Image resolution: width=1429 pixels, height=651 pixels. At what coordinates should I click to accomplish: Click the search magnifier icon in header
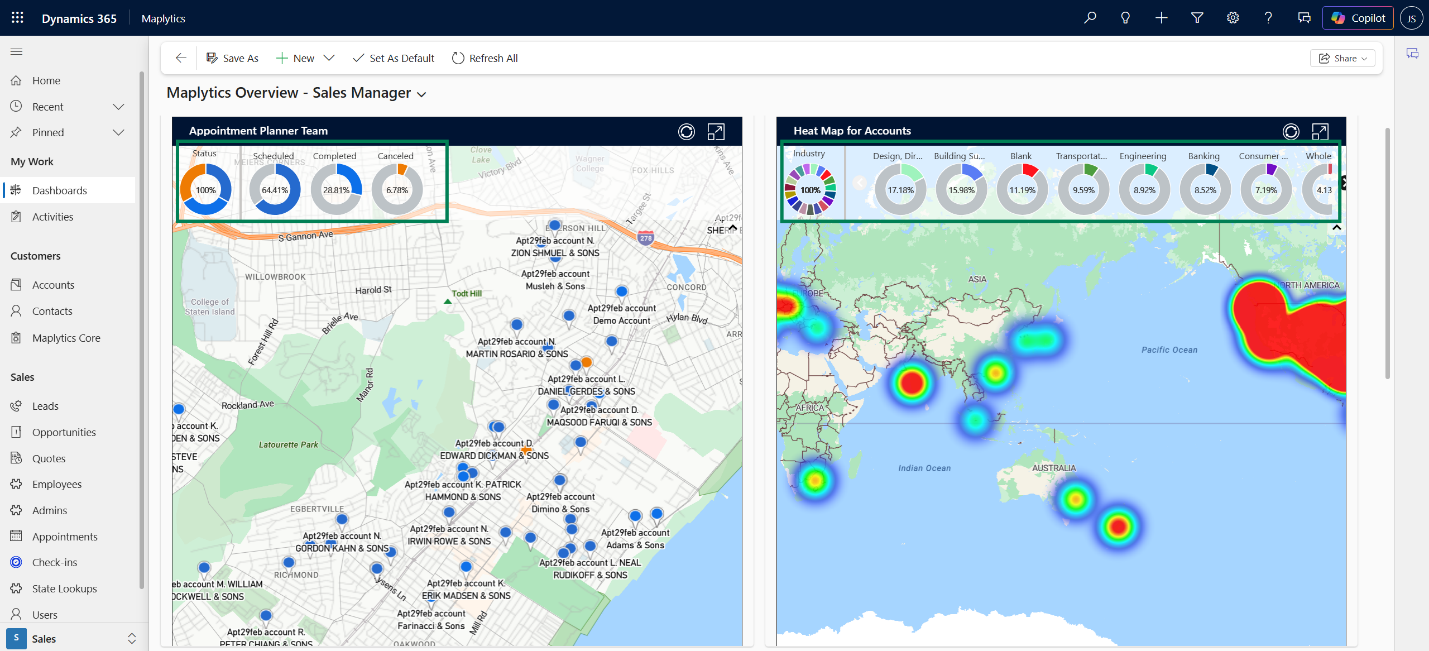(1090, 18)
